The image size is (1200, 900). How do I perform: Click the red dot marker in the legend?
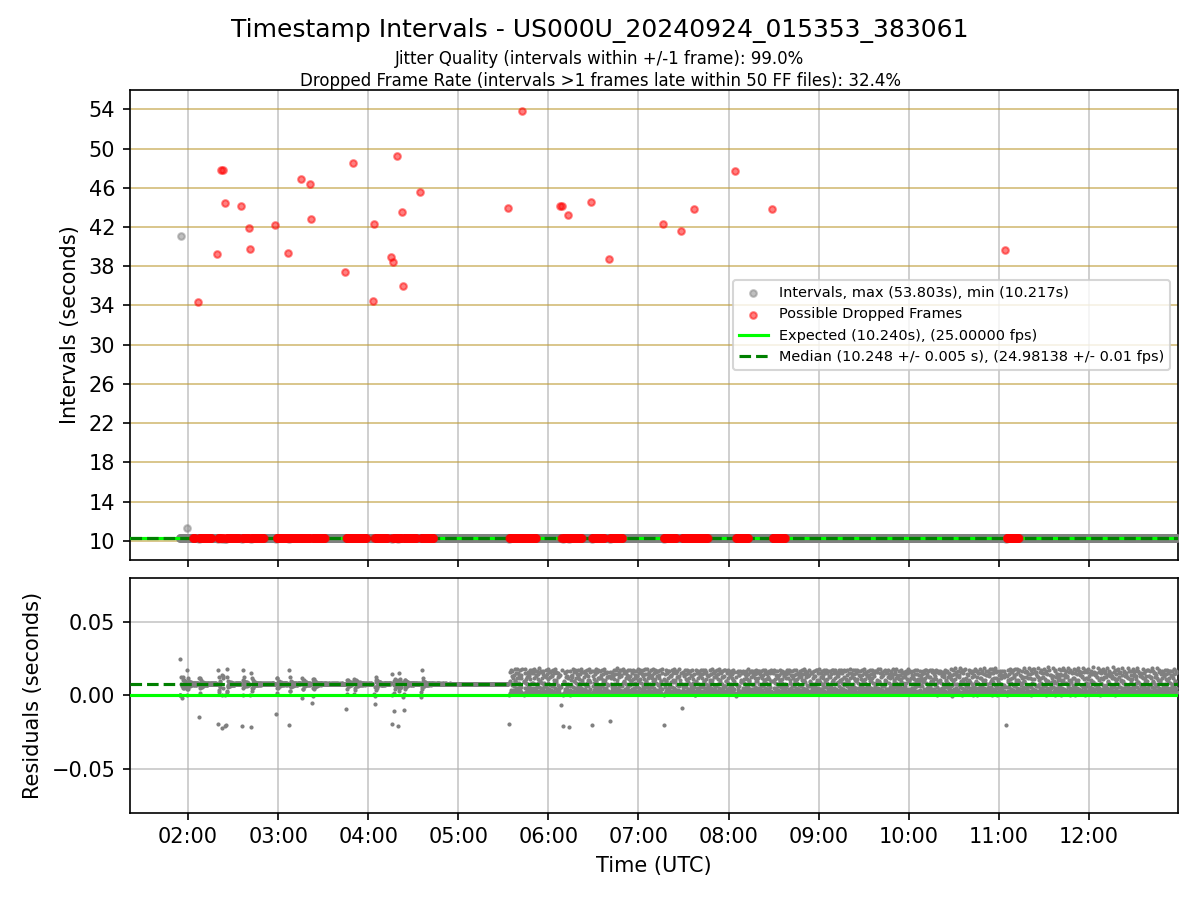pyautogui.click(x=753, y=314)
